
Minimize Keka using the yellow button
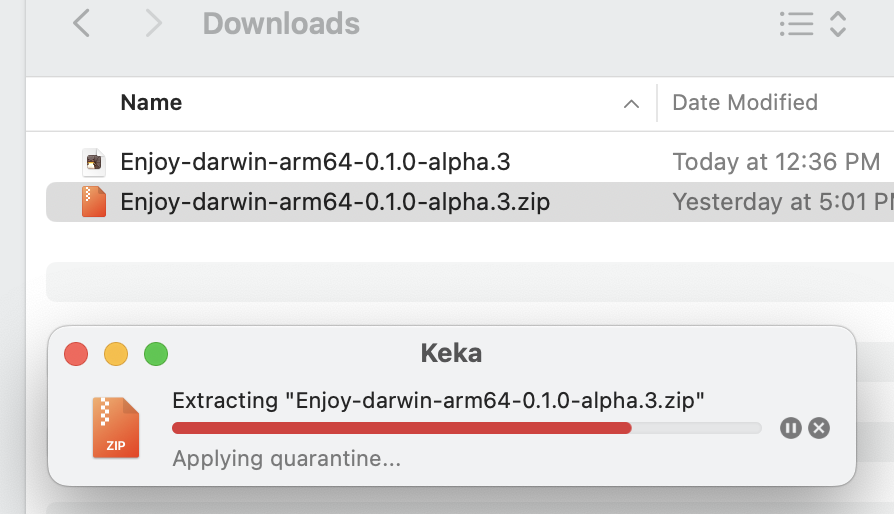(116, 354)
